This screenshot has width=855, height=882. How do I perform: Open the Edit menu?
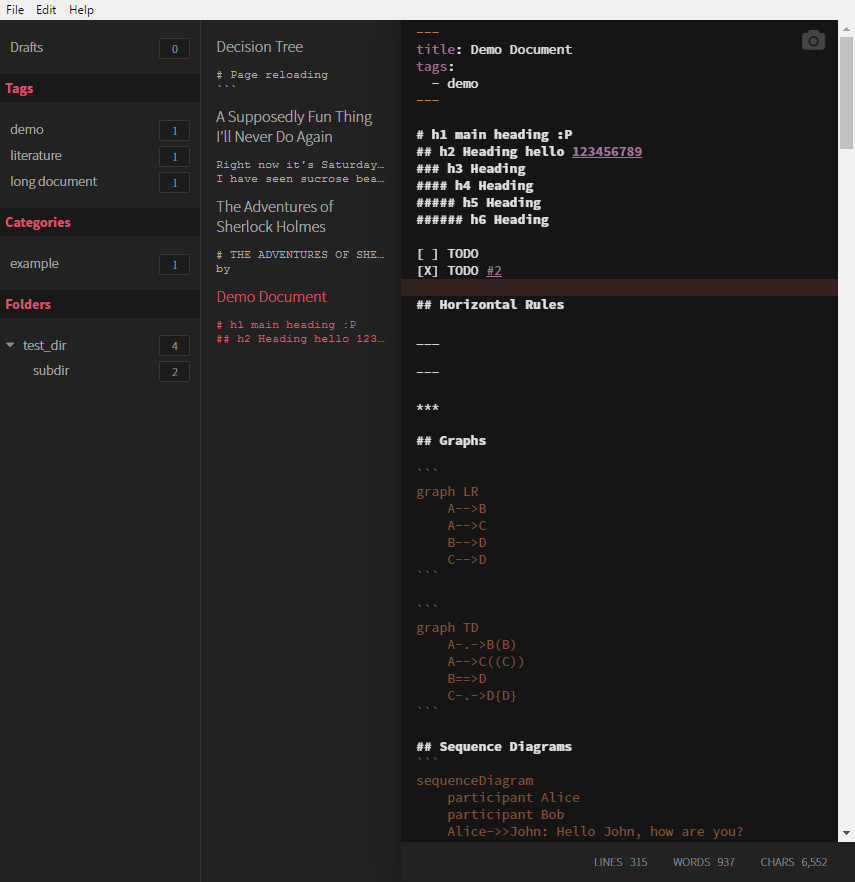click(46, 10)
